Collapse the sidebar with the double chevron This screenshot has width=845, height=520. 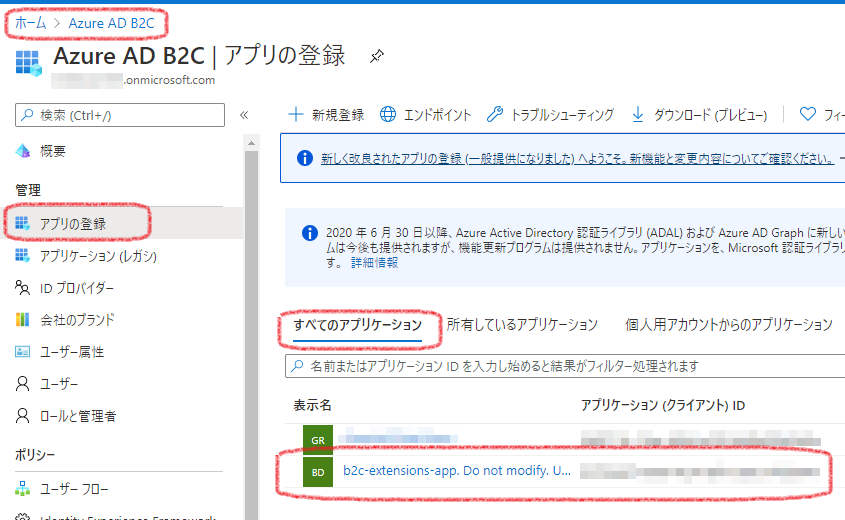click(244, 115)
